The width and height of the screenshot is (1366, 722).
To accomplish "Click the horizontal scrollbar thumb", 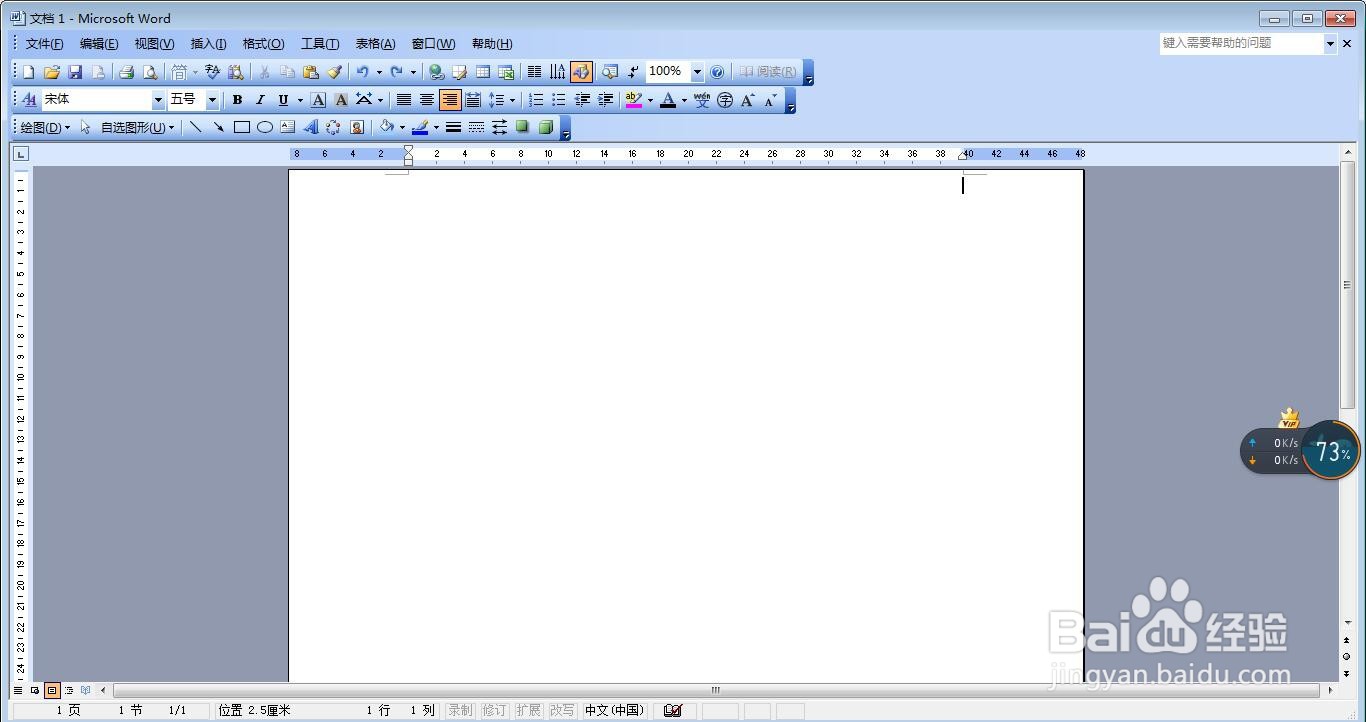I will [x=716, y=690].
